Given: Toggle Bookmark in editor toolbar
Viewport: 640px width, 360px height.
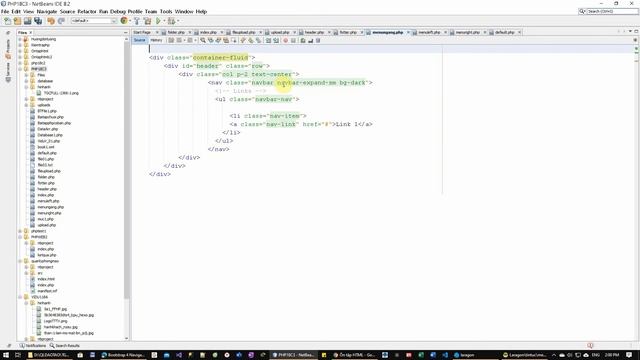Looking at the screenshot, I should pos(259,40).
